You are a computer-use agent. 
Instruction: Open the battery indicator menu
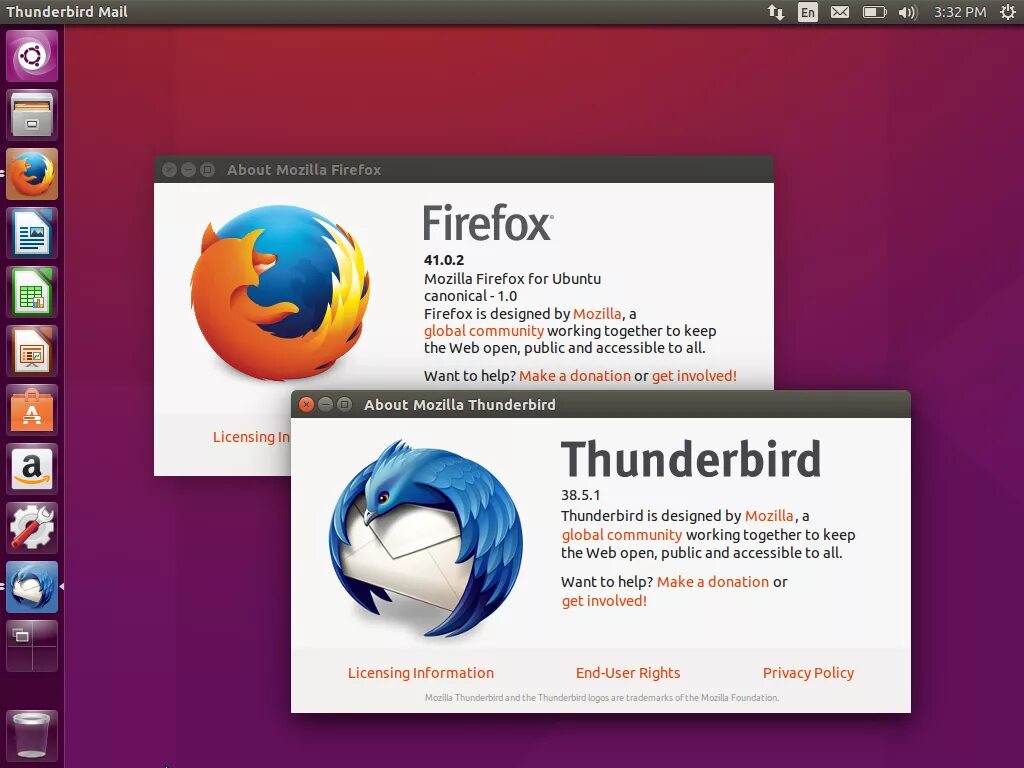coord(874,12)
